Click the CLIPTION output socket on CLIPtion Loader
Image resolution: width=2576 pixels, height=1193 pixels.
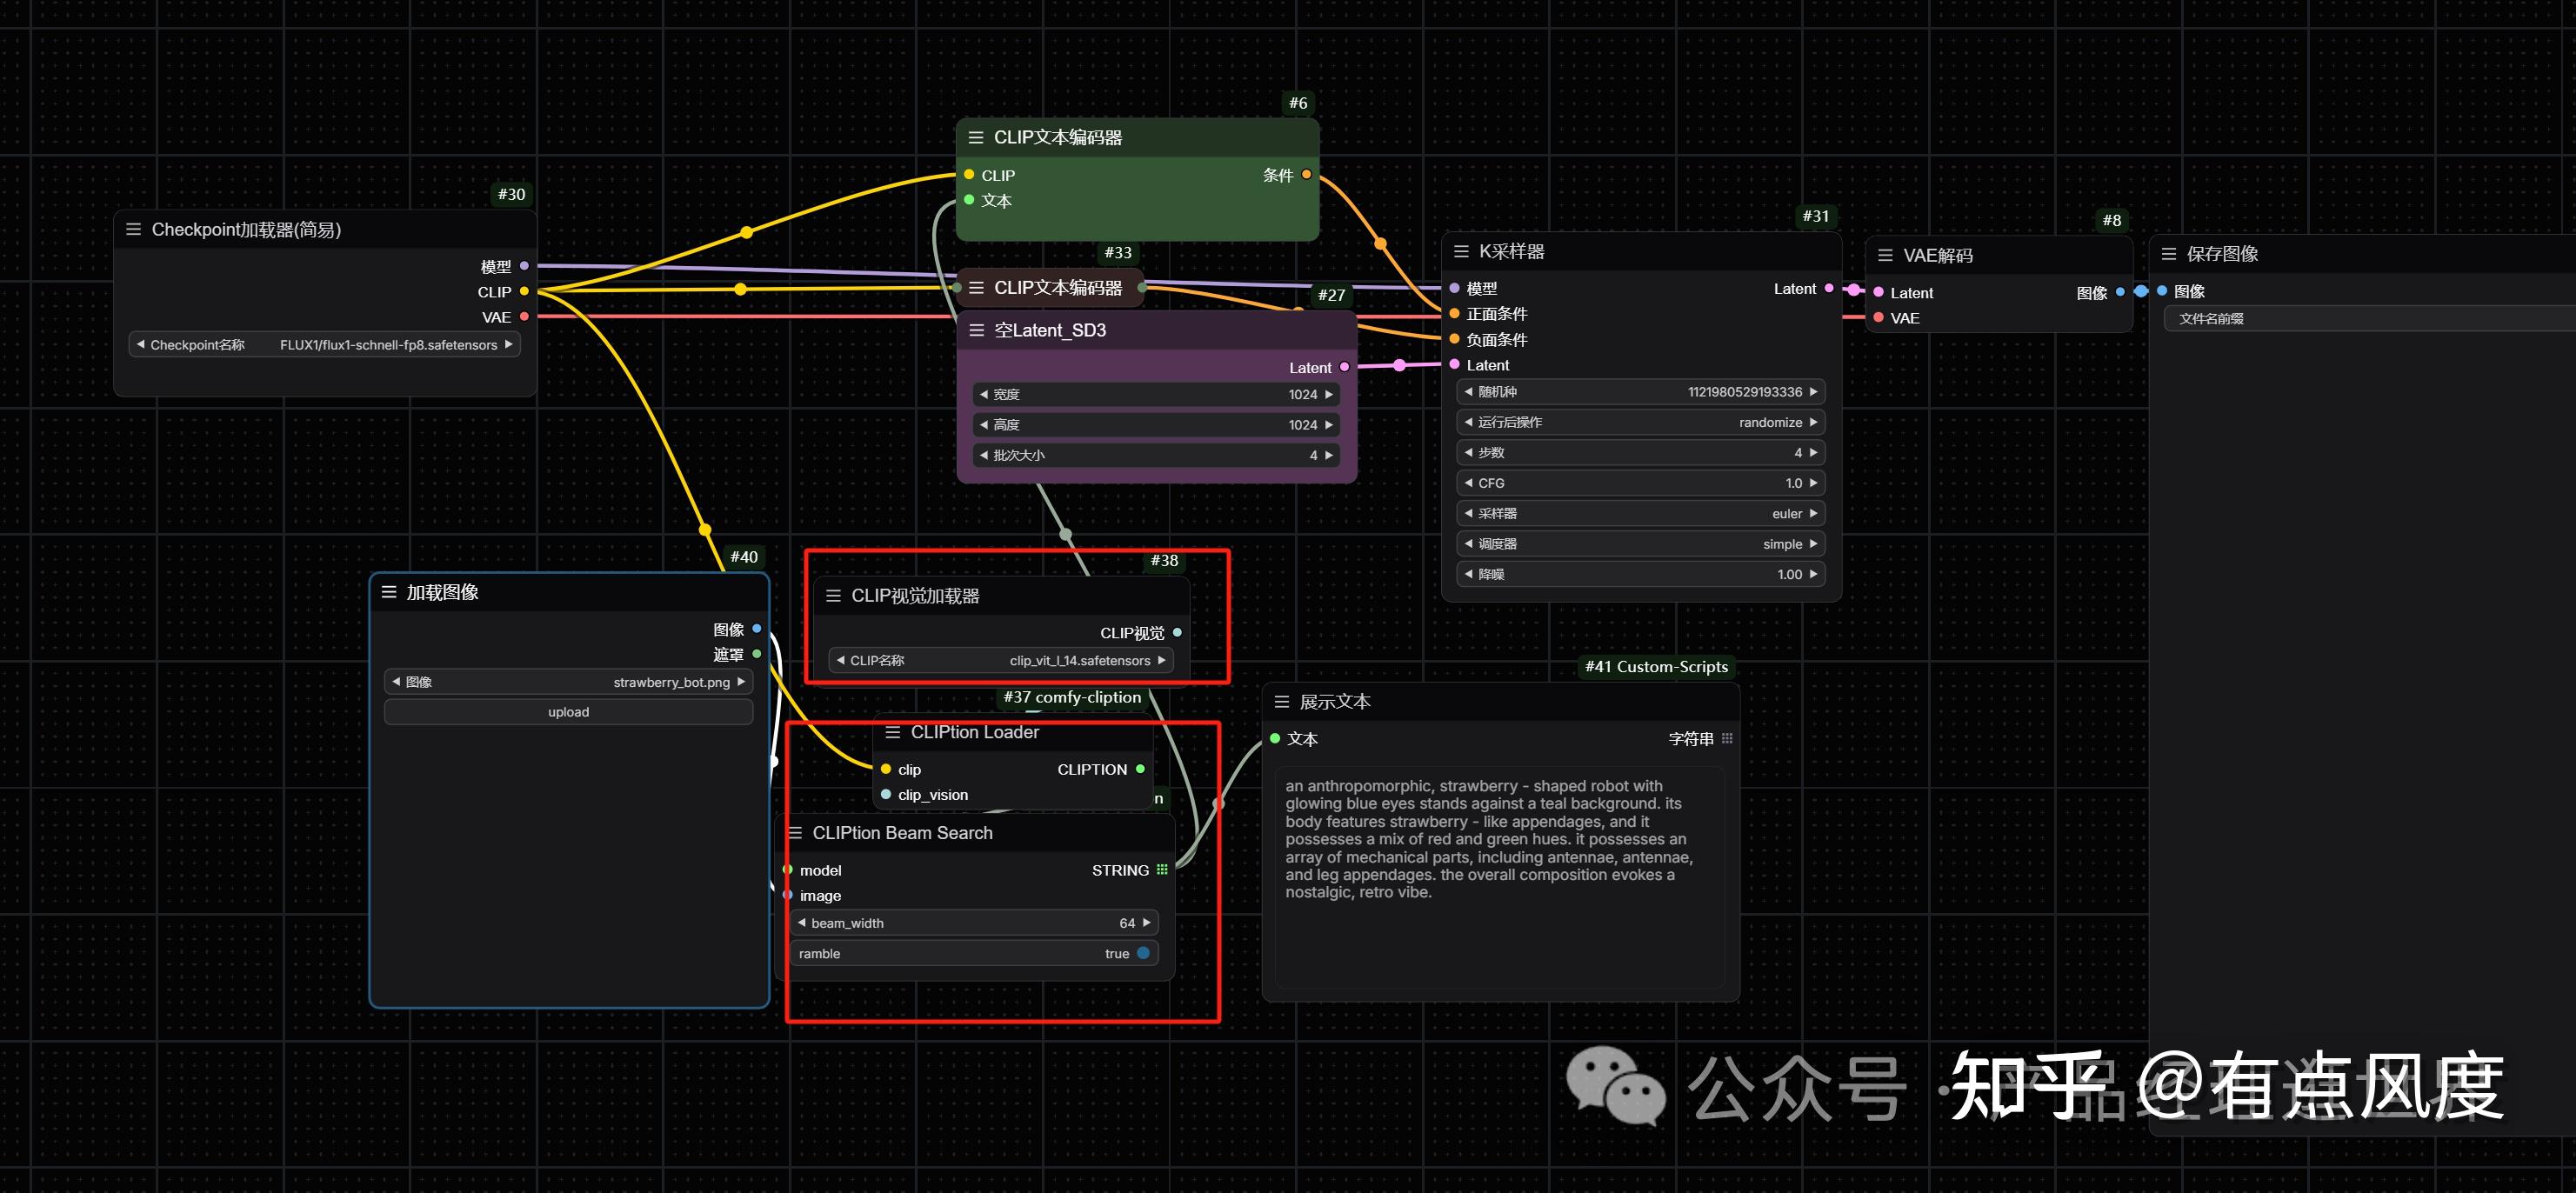point(1140,769)
